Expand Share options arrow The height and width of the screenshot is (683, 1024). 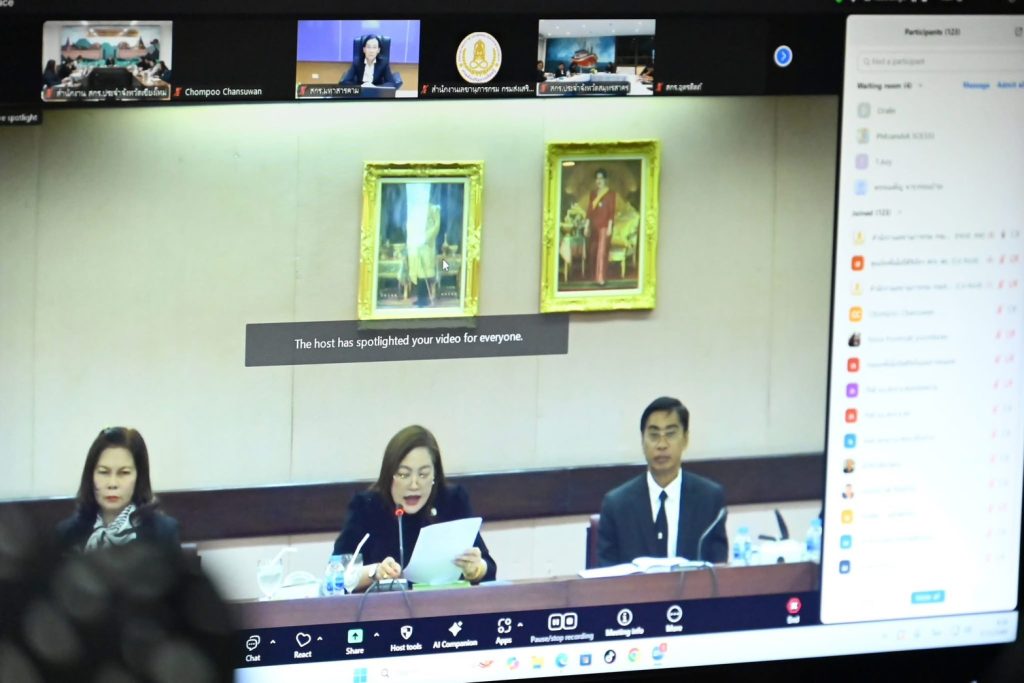(x=376, y=635)
